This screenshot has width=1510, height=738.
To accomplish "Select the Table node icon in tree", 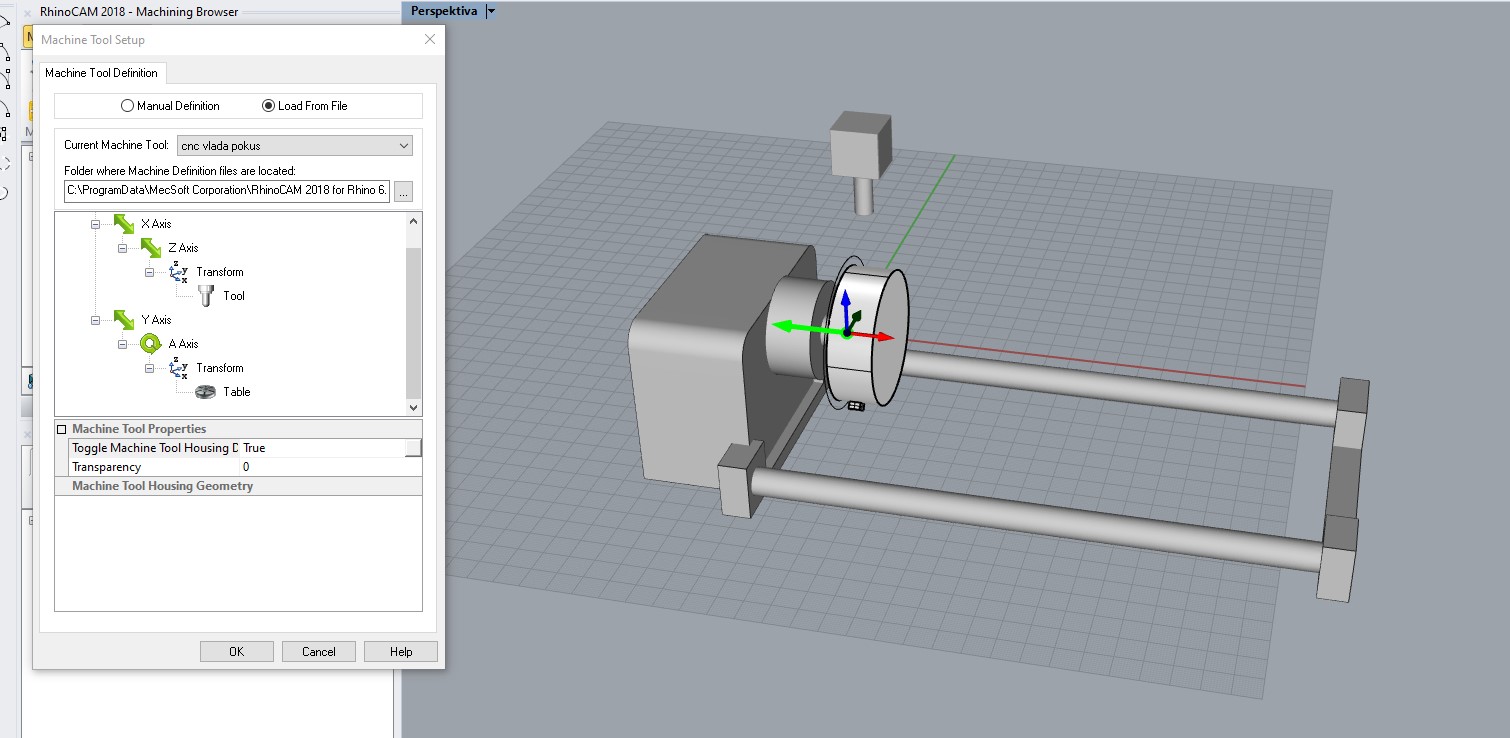I will pos(206,392).
